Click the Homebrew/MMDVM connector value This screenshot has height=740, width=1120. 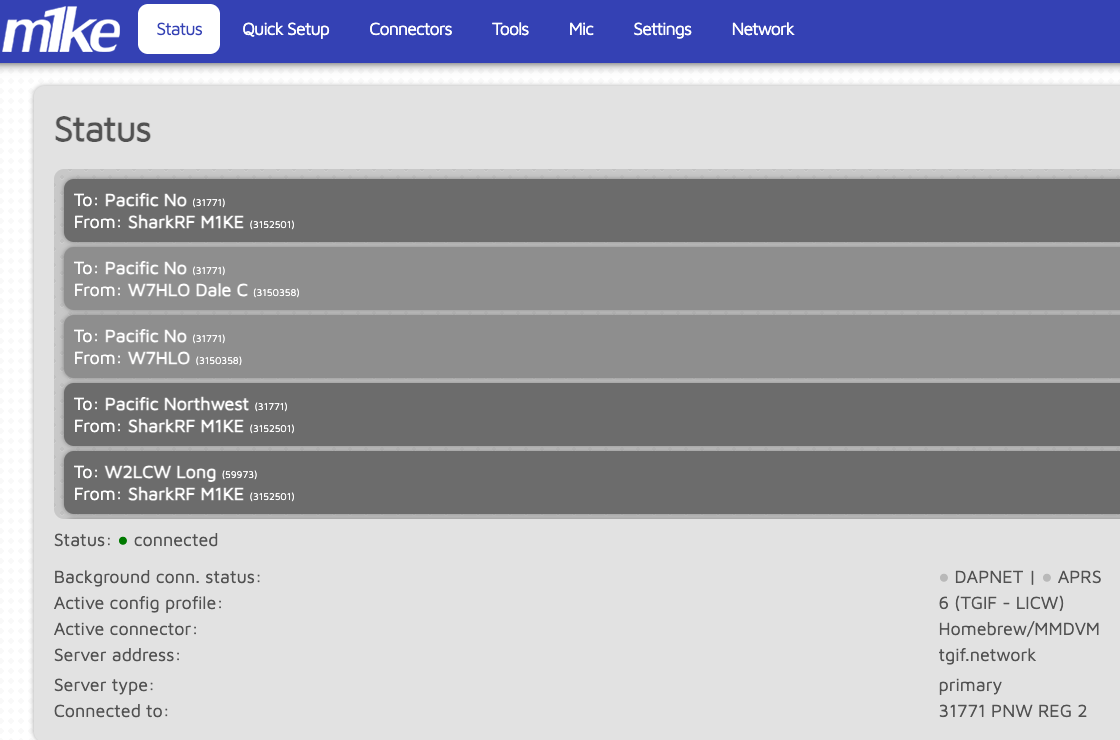coord(1018,629)
